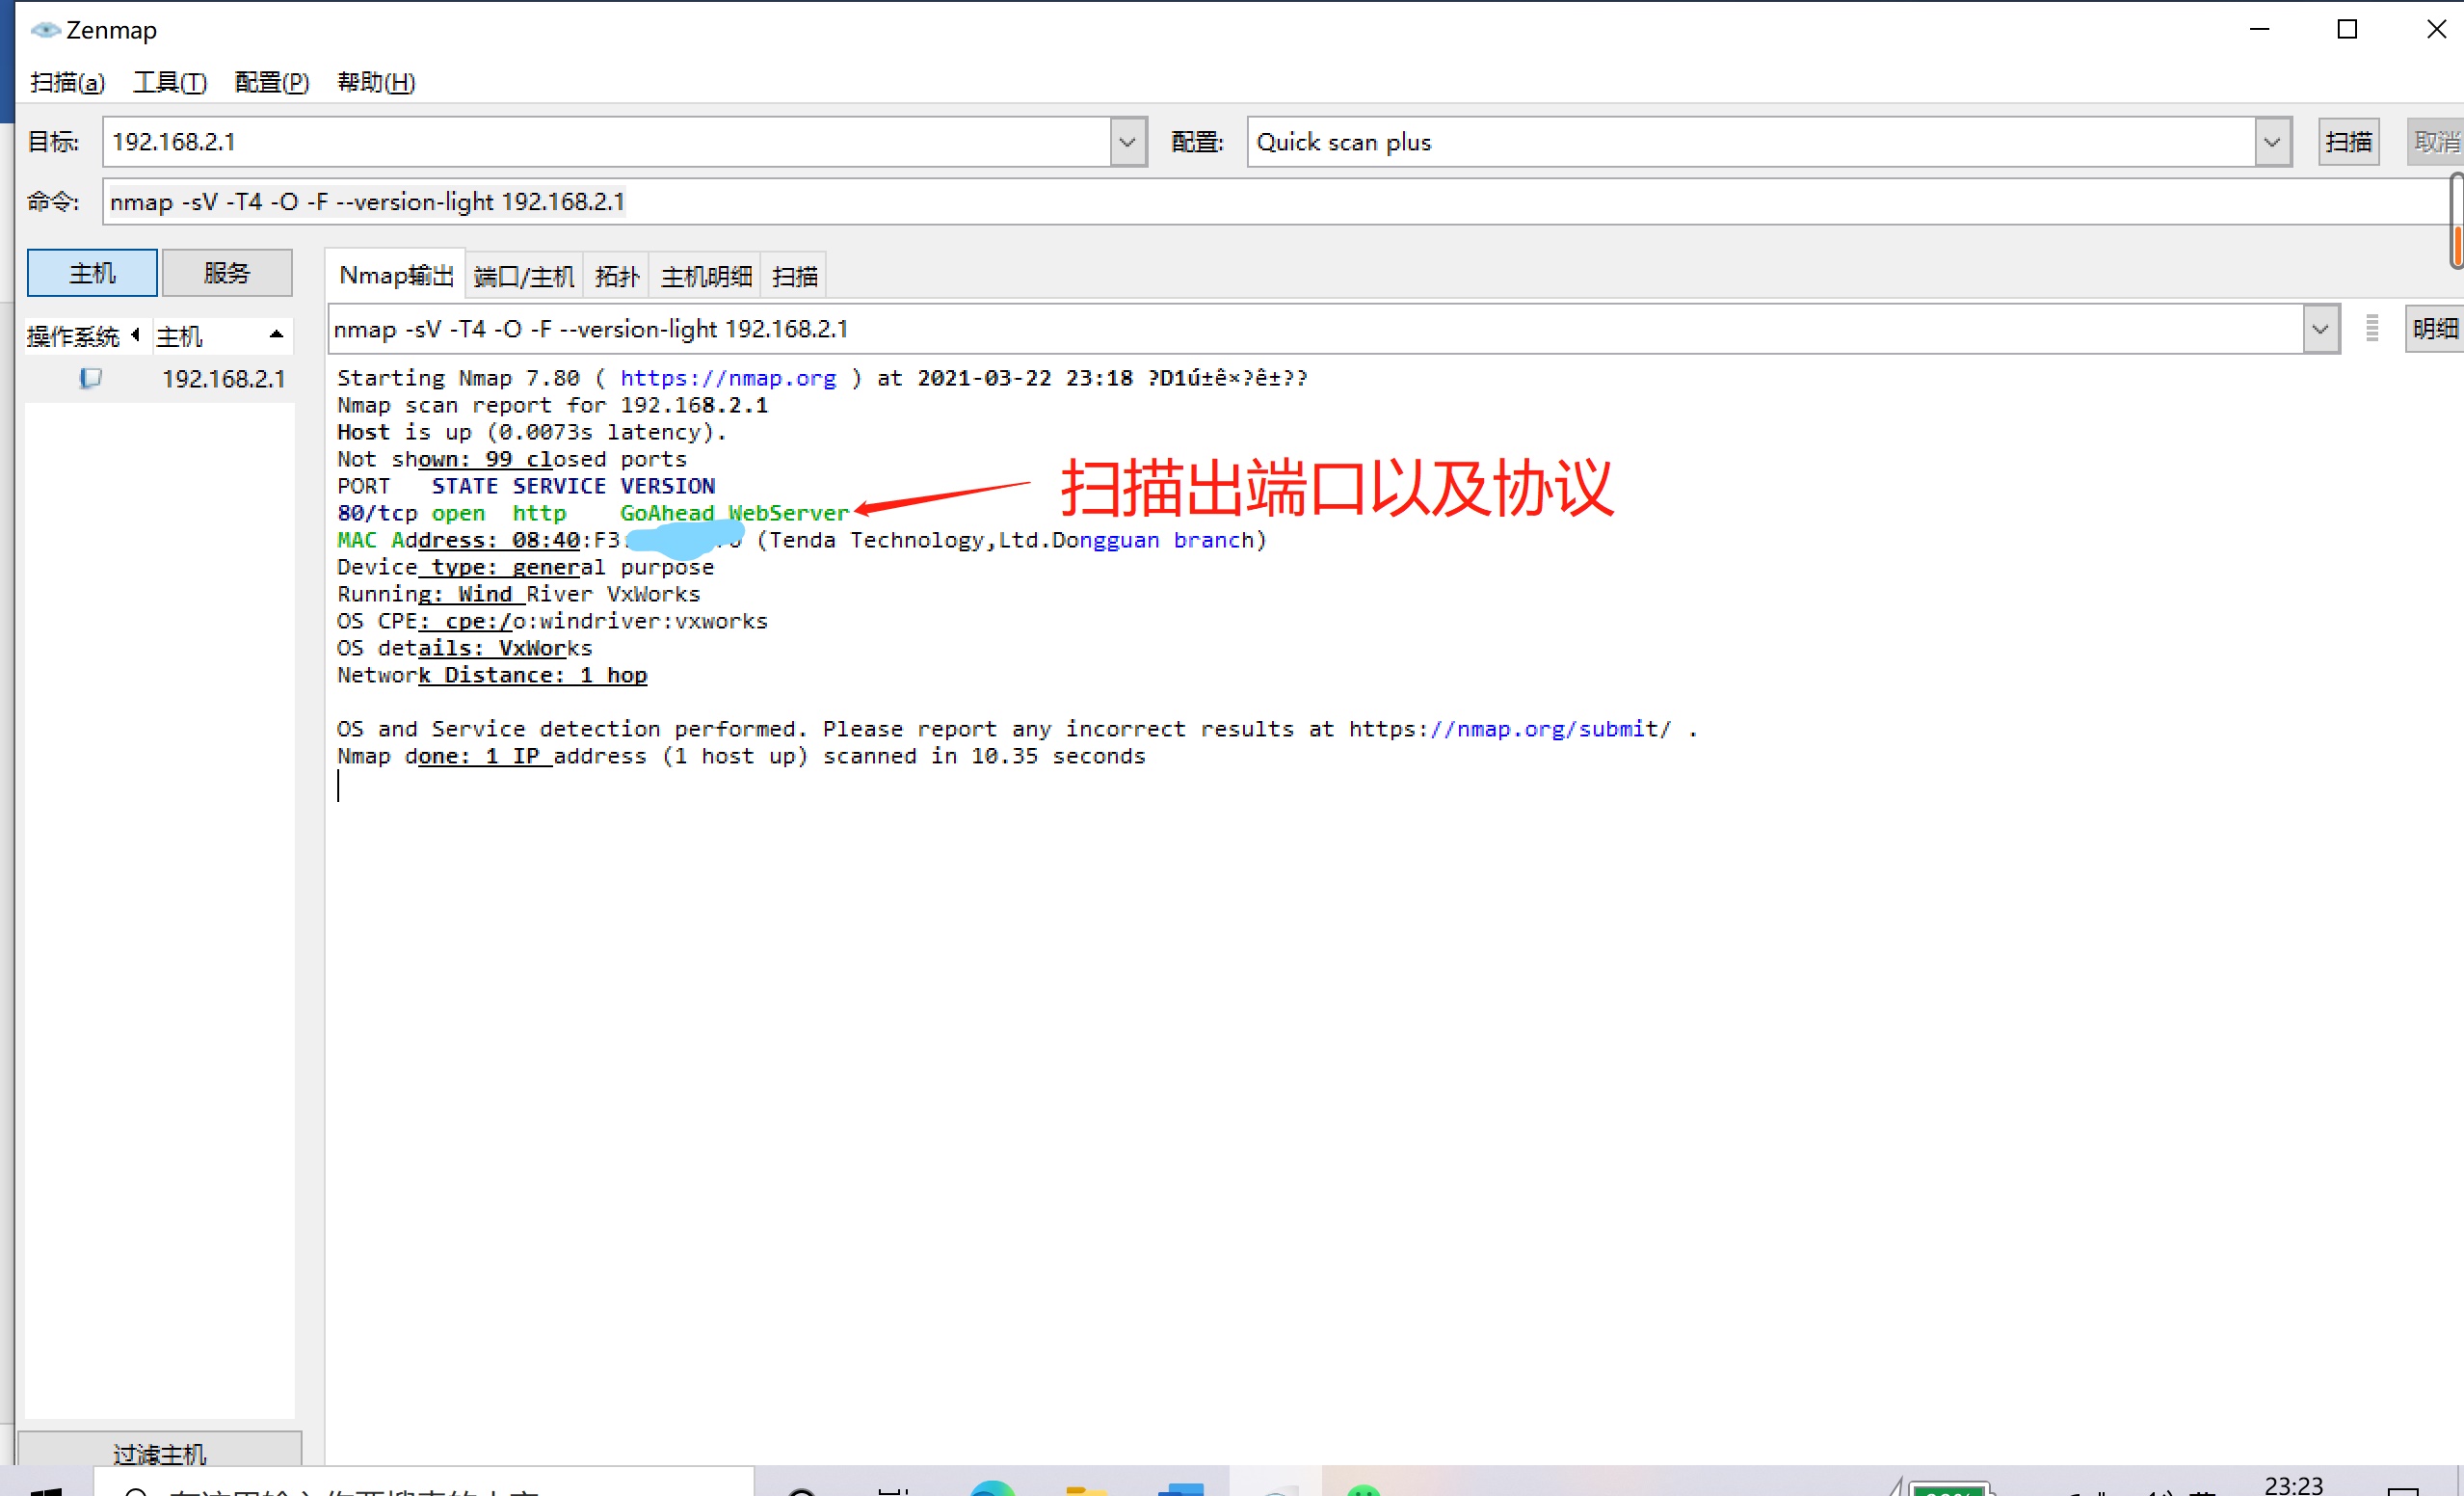
Task: Close the Zenmap window
Action: click(2436, 29)
